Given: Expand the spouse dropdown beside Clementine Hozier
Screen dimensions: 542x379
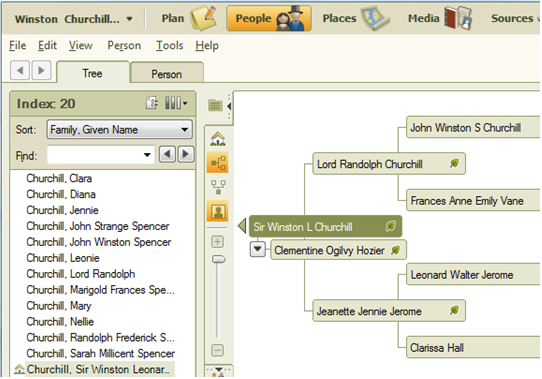Looking at the screenshot, I should (258, 249).
